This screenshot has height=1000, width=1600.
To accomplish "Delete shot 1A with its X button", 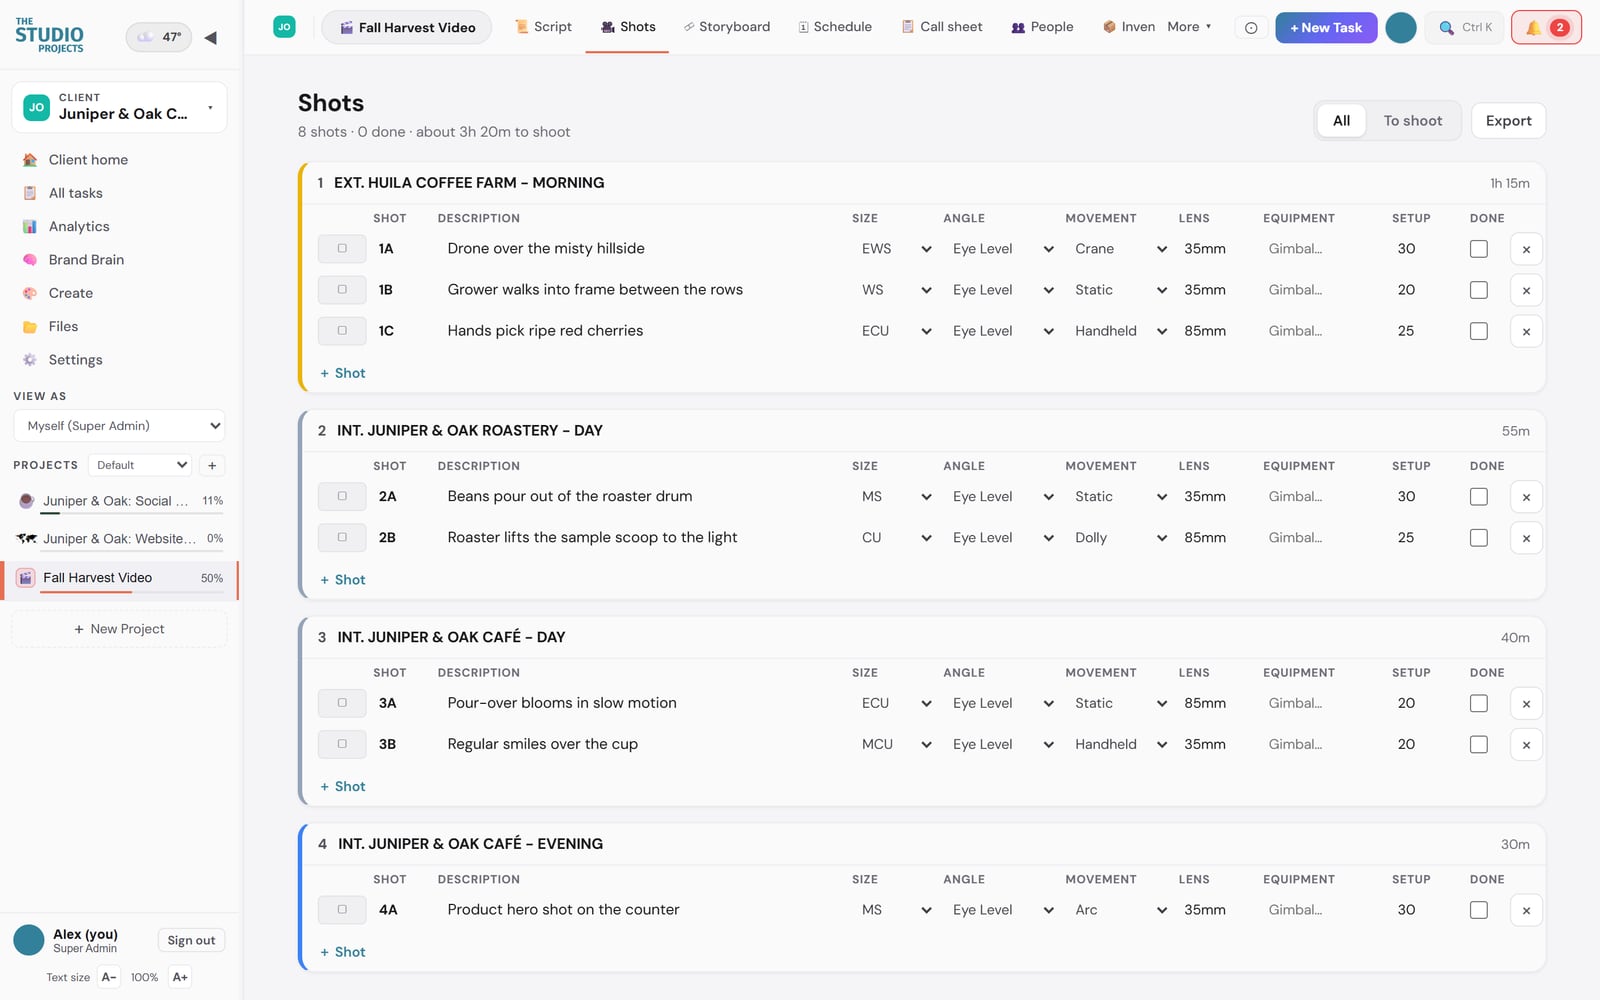I will coord(1526,249).
